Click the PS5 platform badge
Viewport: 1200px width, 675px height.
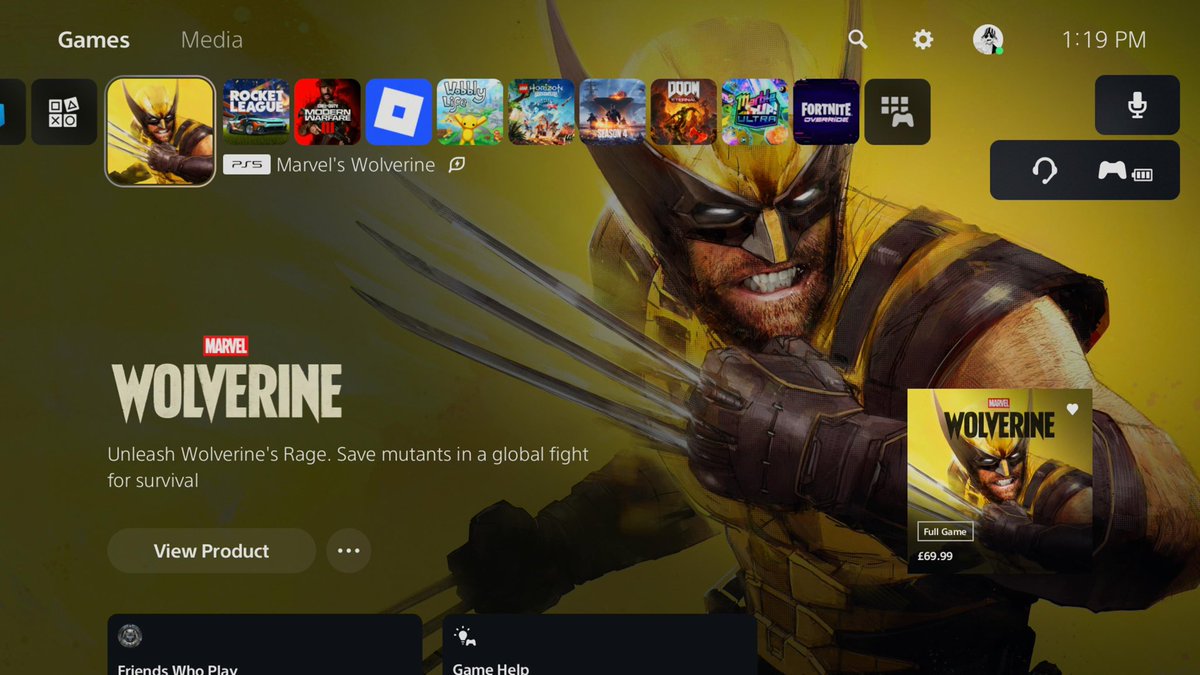pyautogui.click(x=246, y=165)
